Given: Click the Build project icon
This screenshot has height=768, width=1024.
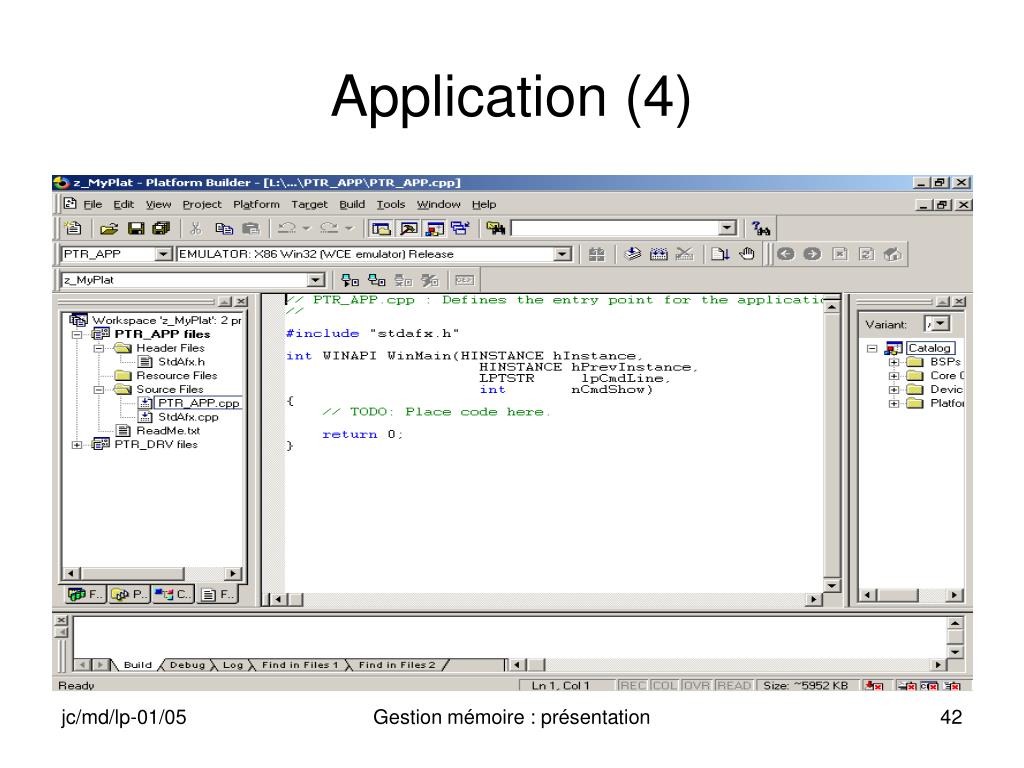Looking at the screenshot, I should click(632, 254).
